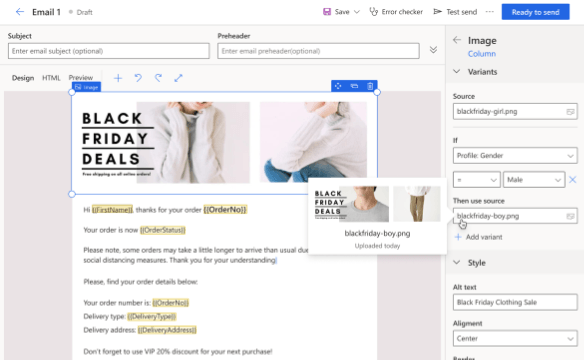This screenshot has height=360, width=585.
Task: Open the Save options dropdown arrow
Action: (x=357, y=12)
